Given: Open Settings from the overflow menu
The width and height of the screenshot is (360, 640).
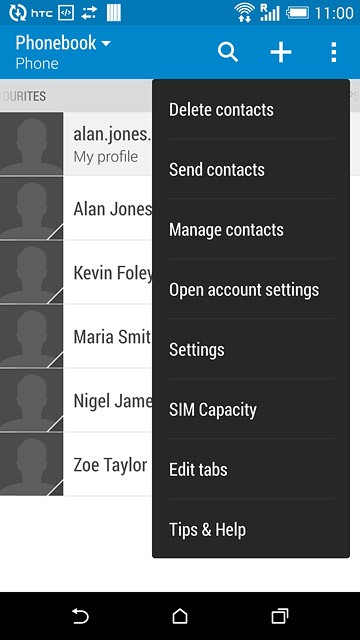Looking at the screenshot, I should click(251, 349).
